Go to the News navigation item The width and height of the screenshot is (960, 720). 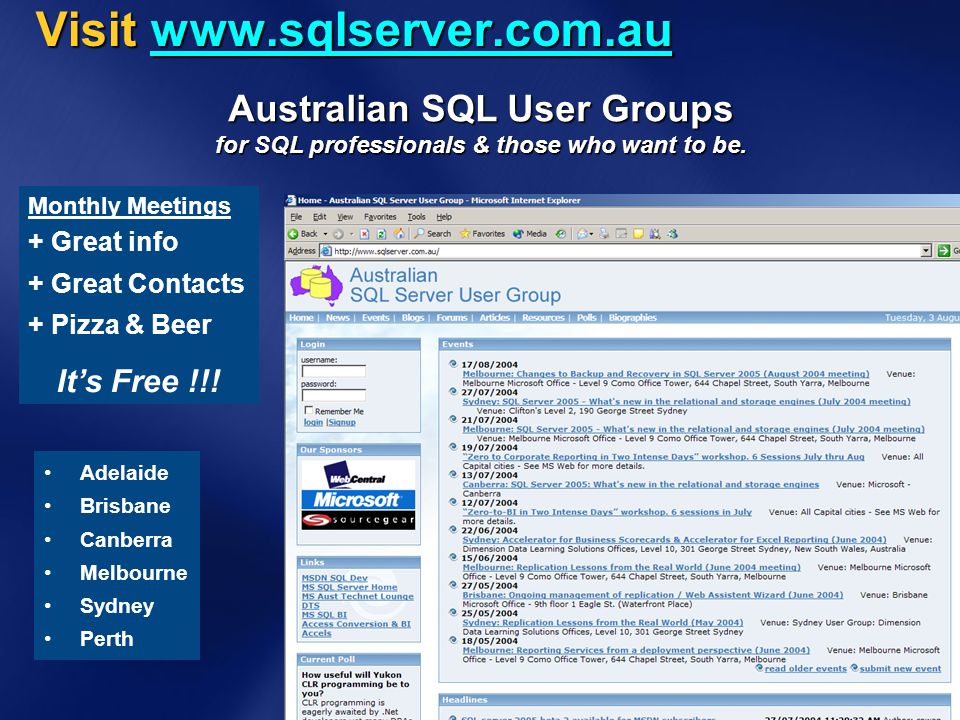(337, 317)
